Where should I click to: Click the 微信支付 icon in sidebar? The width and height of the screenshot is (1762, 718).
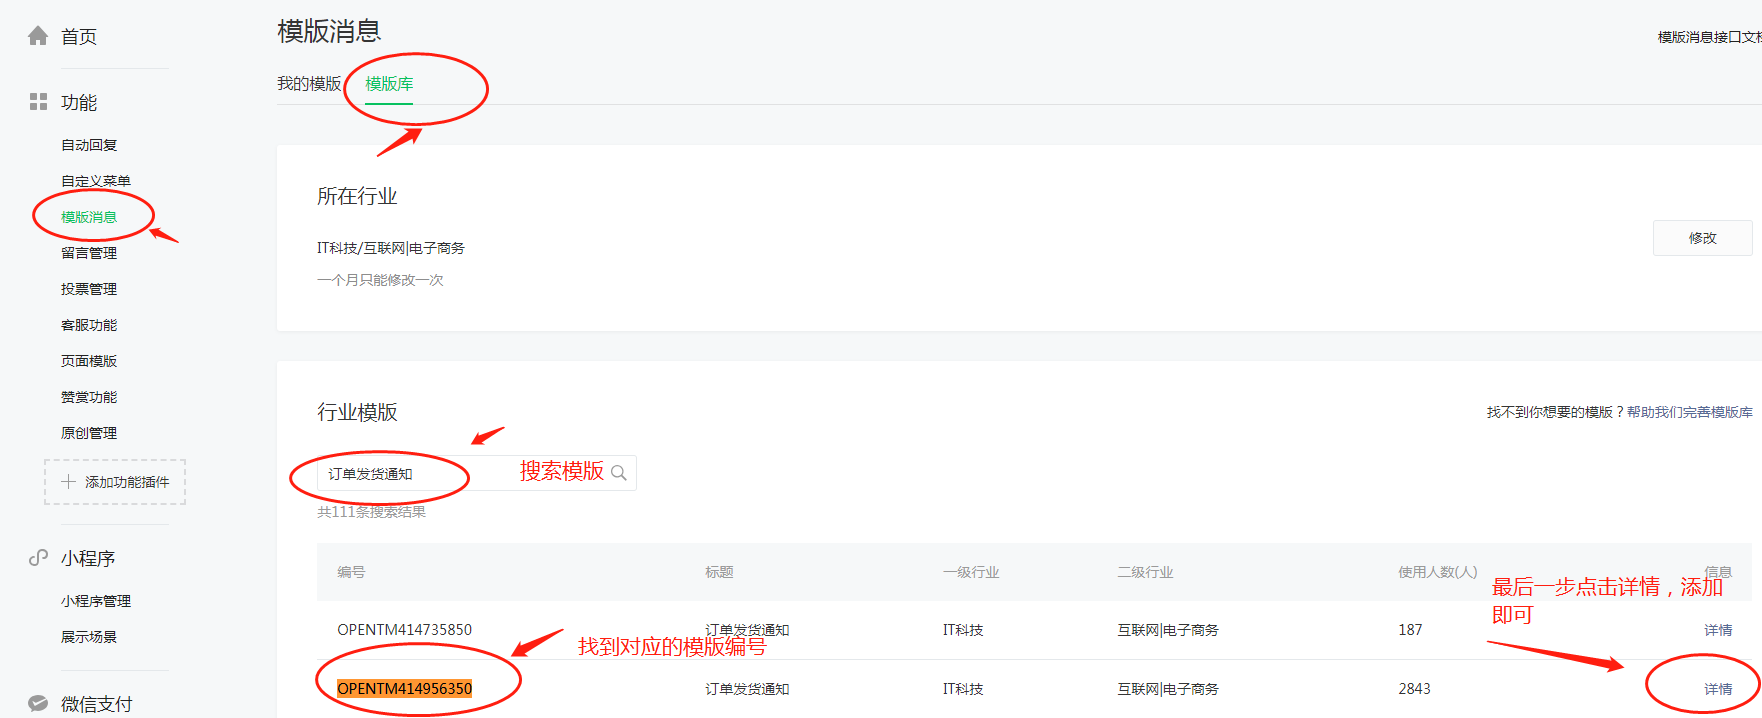coord(38,703)
